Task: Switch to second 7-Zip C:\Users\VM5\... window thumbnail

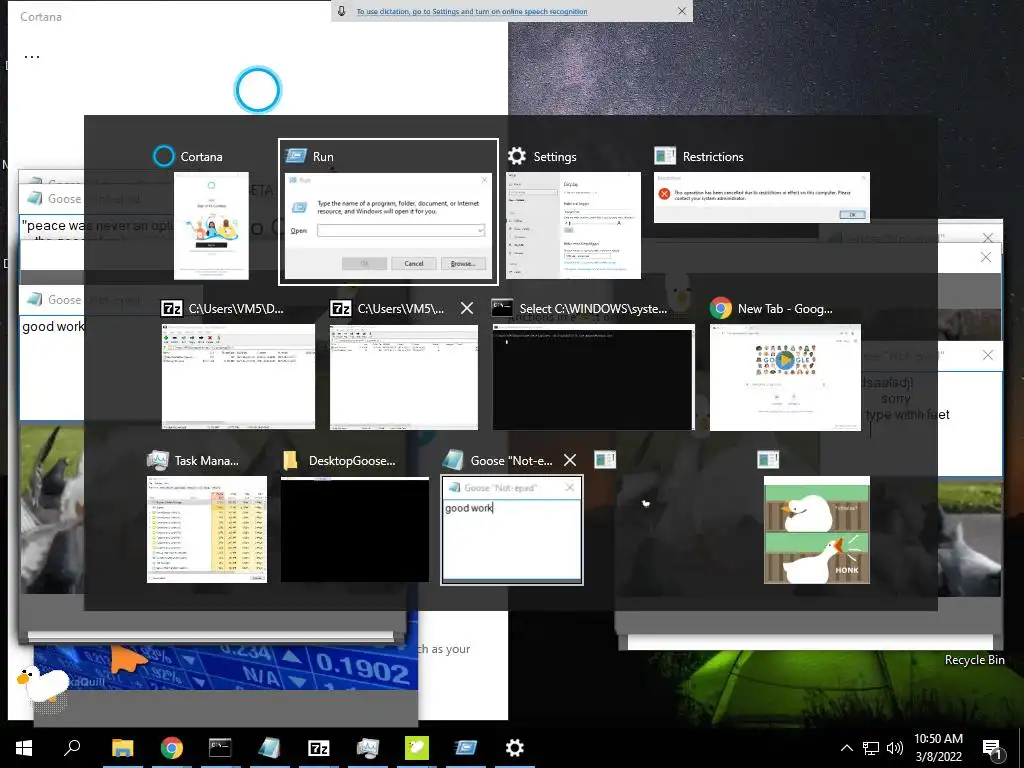Action: (404, 377)
